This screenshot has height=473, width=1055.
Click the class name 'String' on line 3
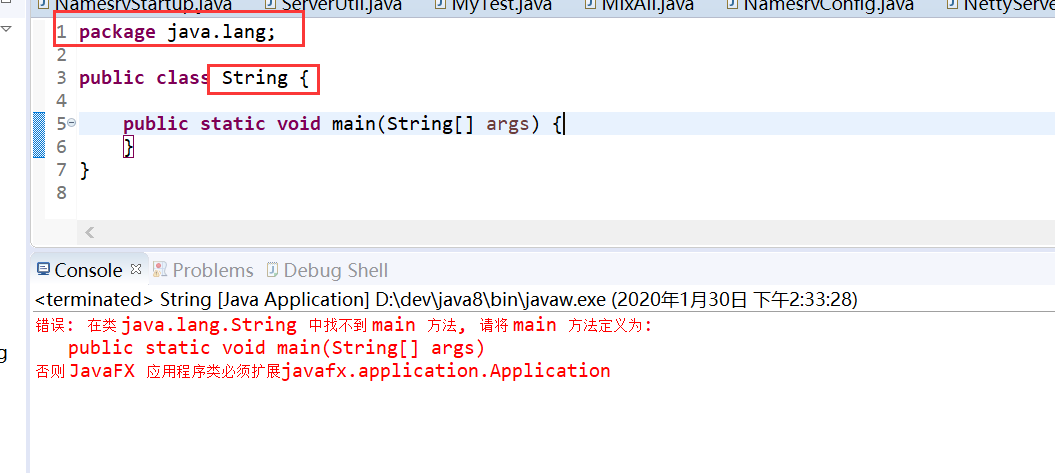(x=255, y=78)
